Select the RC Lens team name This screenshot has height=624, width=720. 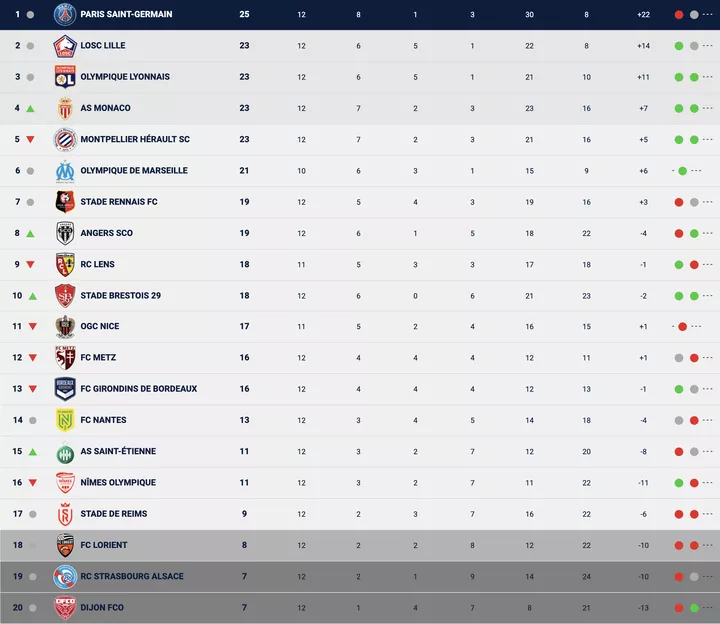99,265
